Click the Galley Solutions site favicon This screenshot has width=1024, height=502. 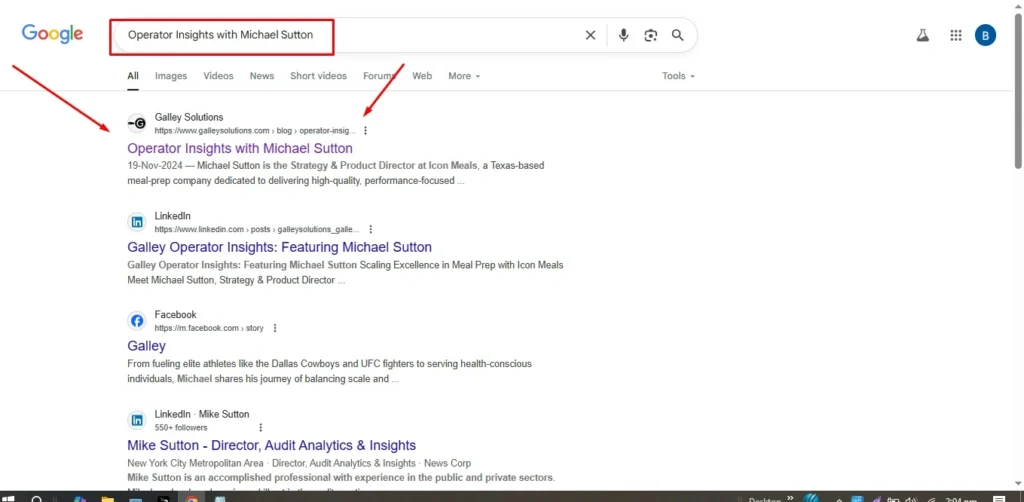pos(136,123)
